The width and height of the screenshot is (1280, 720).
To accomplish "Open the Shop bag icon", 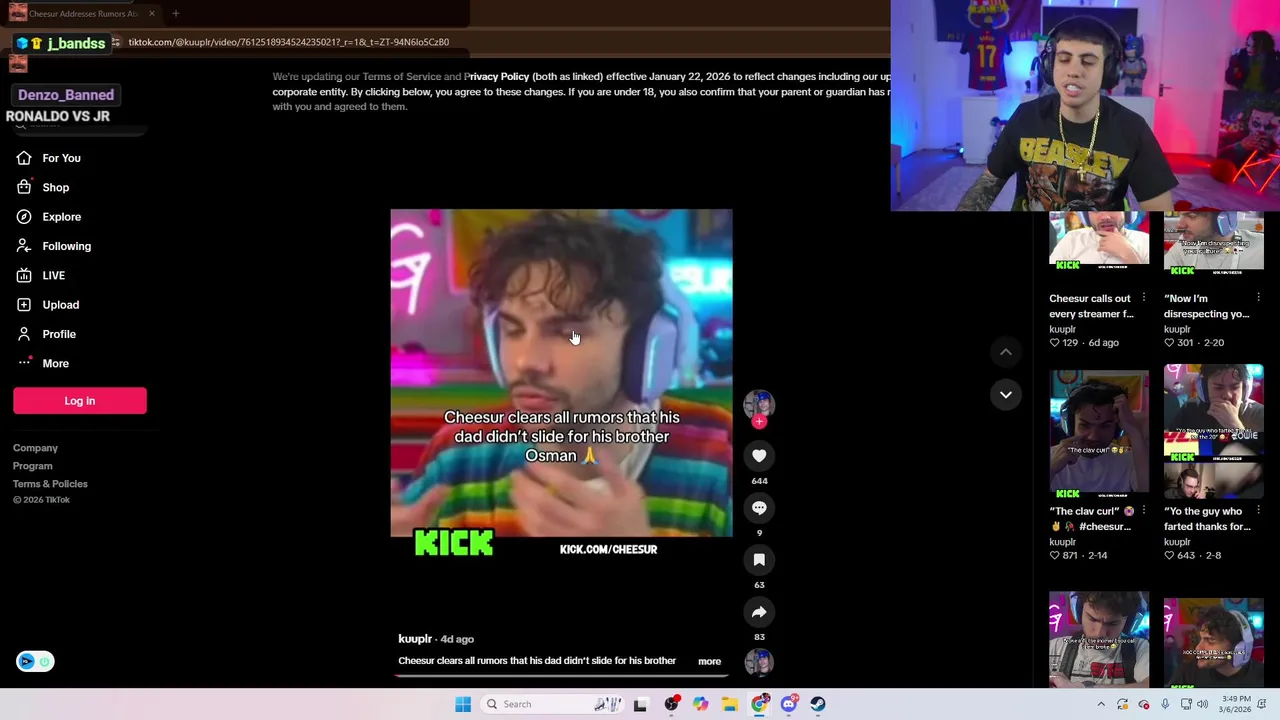I will pos(24,187).
